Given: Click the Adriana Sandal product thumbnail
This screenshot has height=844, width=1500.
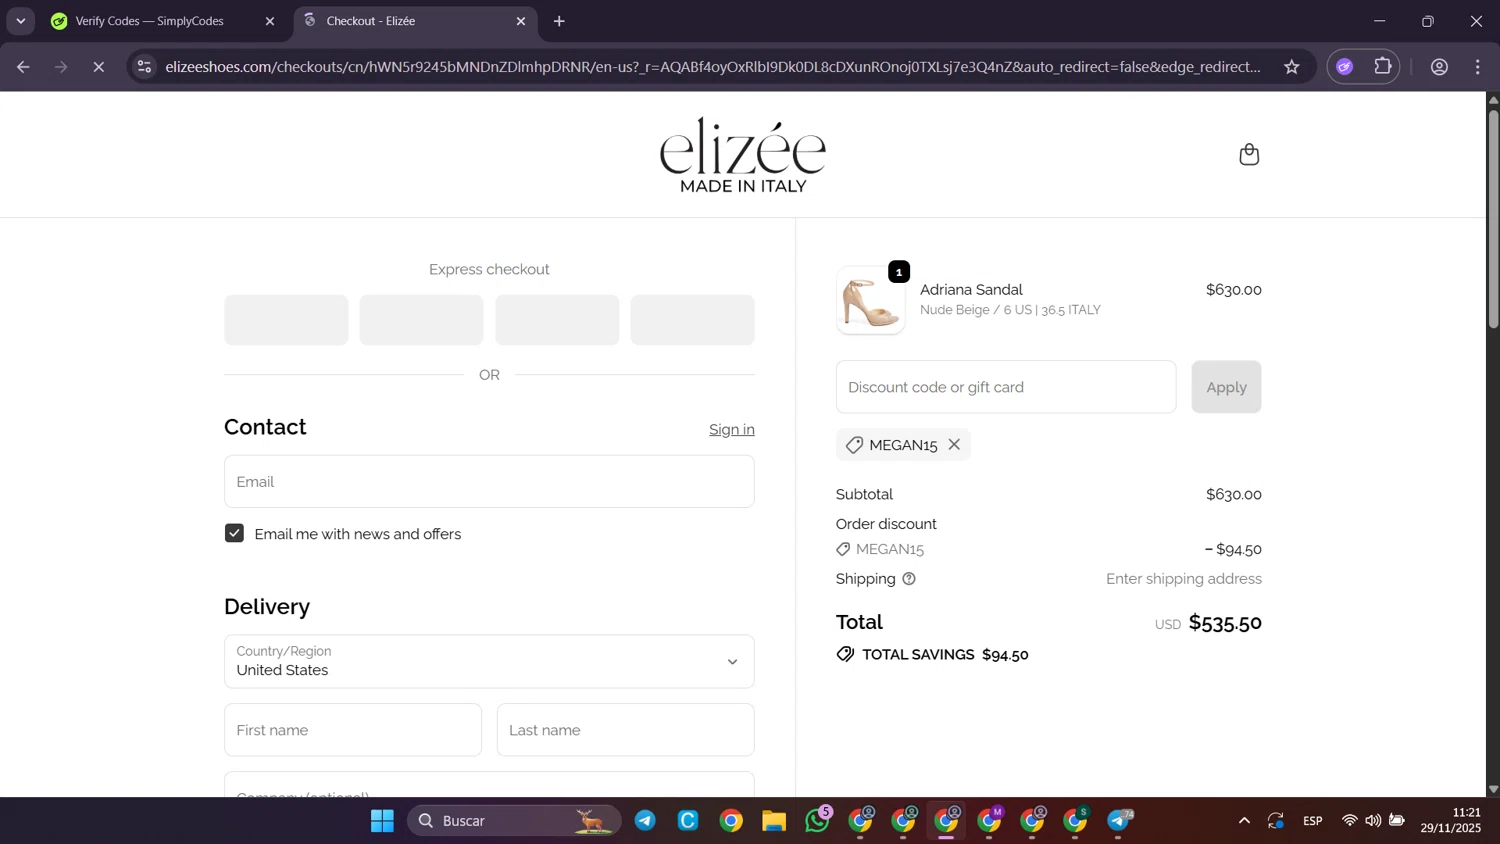Looking at the screenshot, I should click(871, 301).
